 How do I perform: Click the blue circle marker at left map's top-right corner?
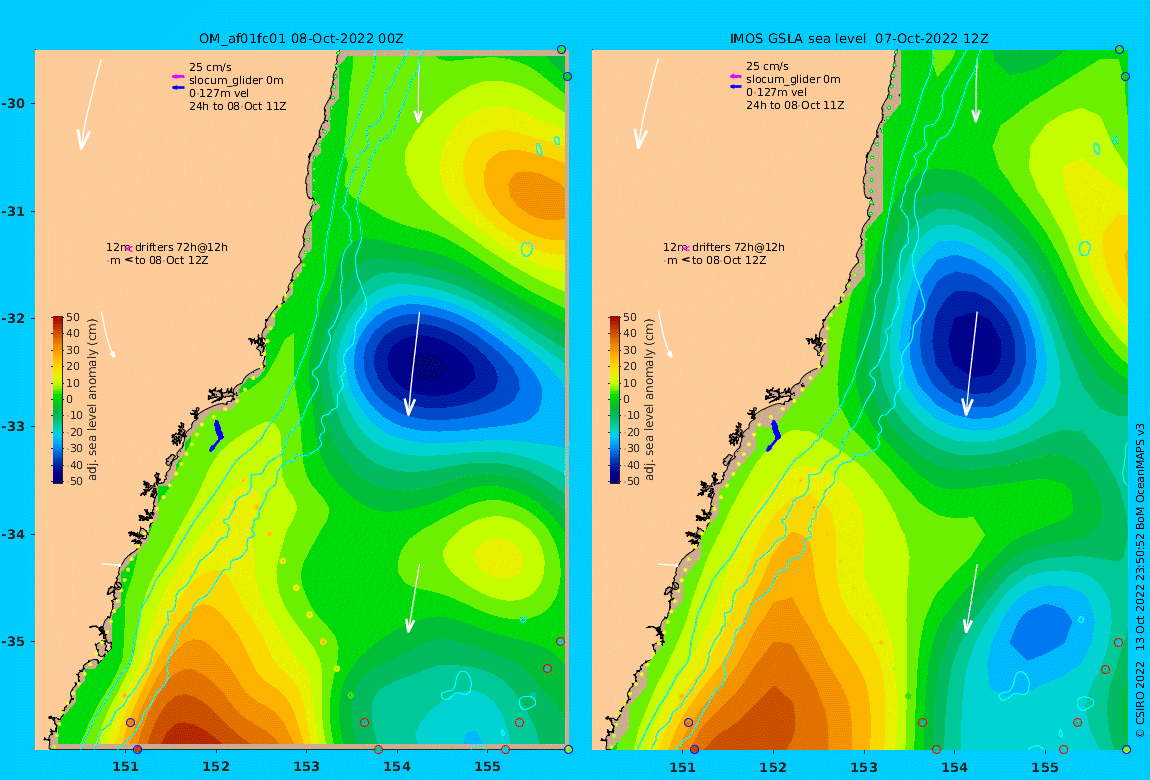561,50
